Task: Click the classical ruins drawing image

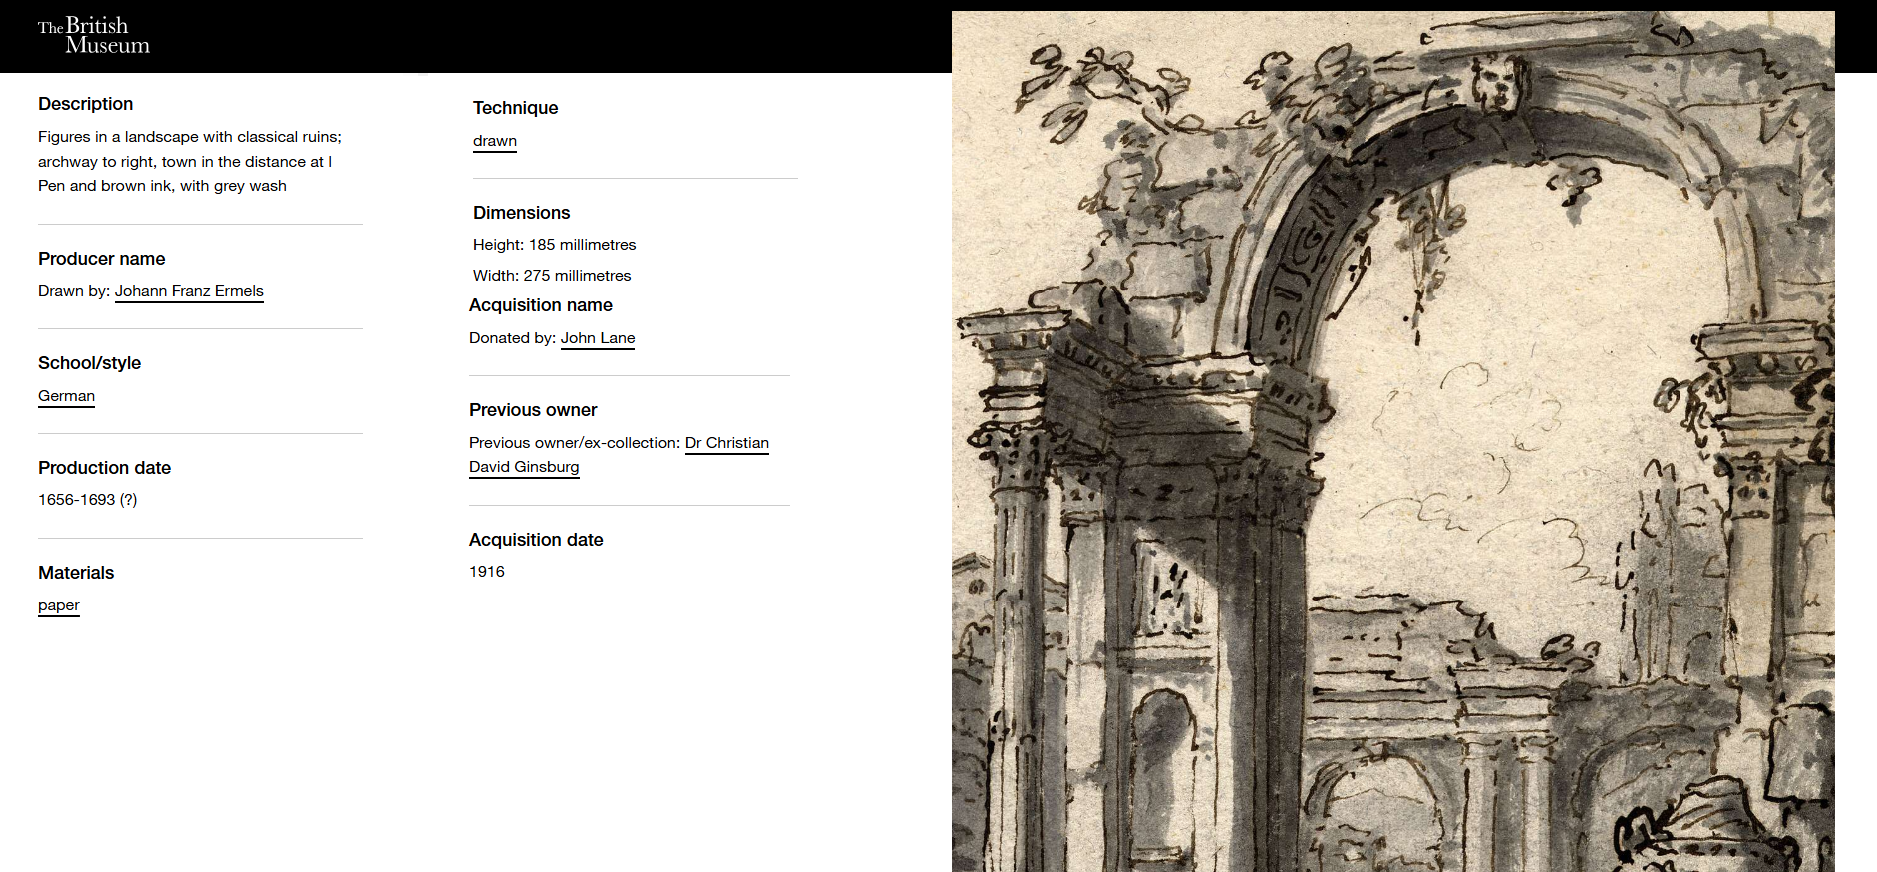Action: coord(1392,441)
